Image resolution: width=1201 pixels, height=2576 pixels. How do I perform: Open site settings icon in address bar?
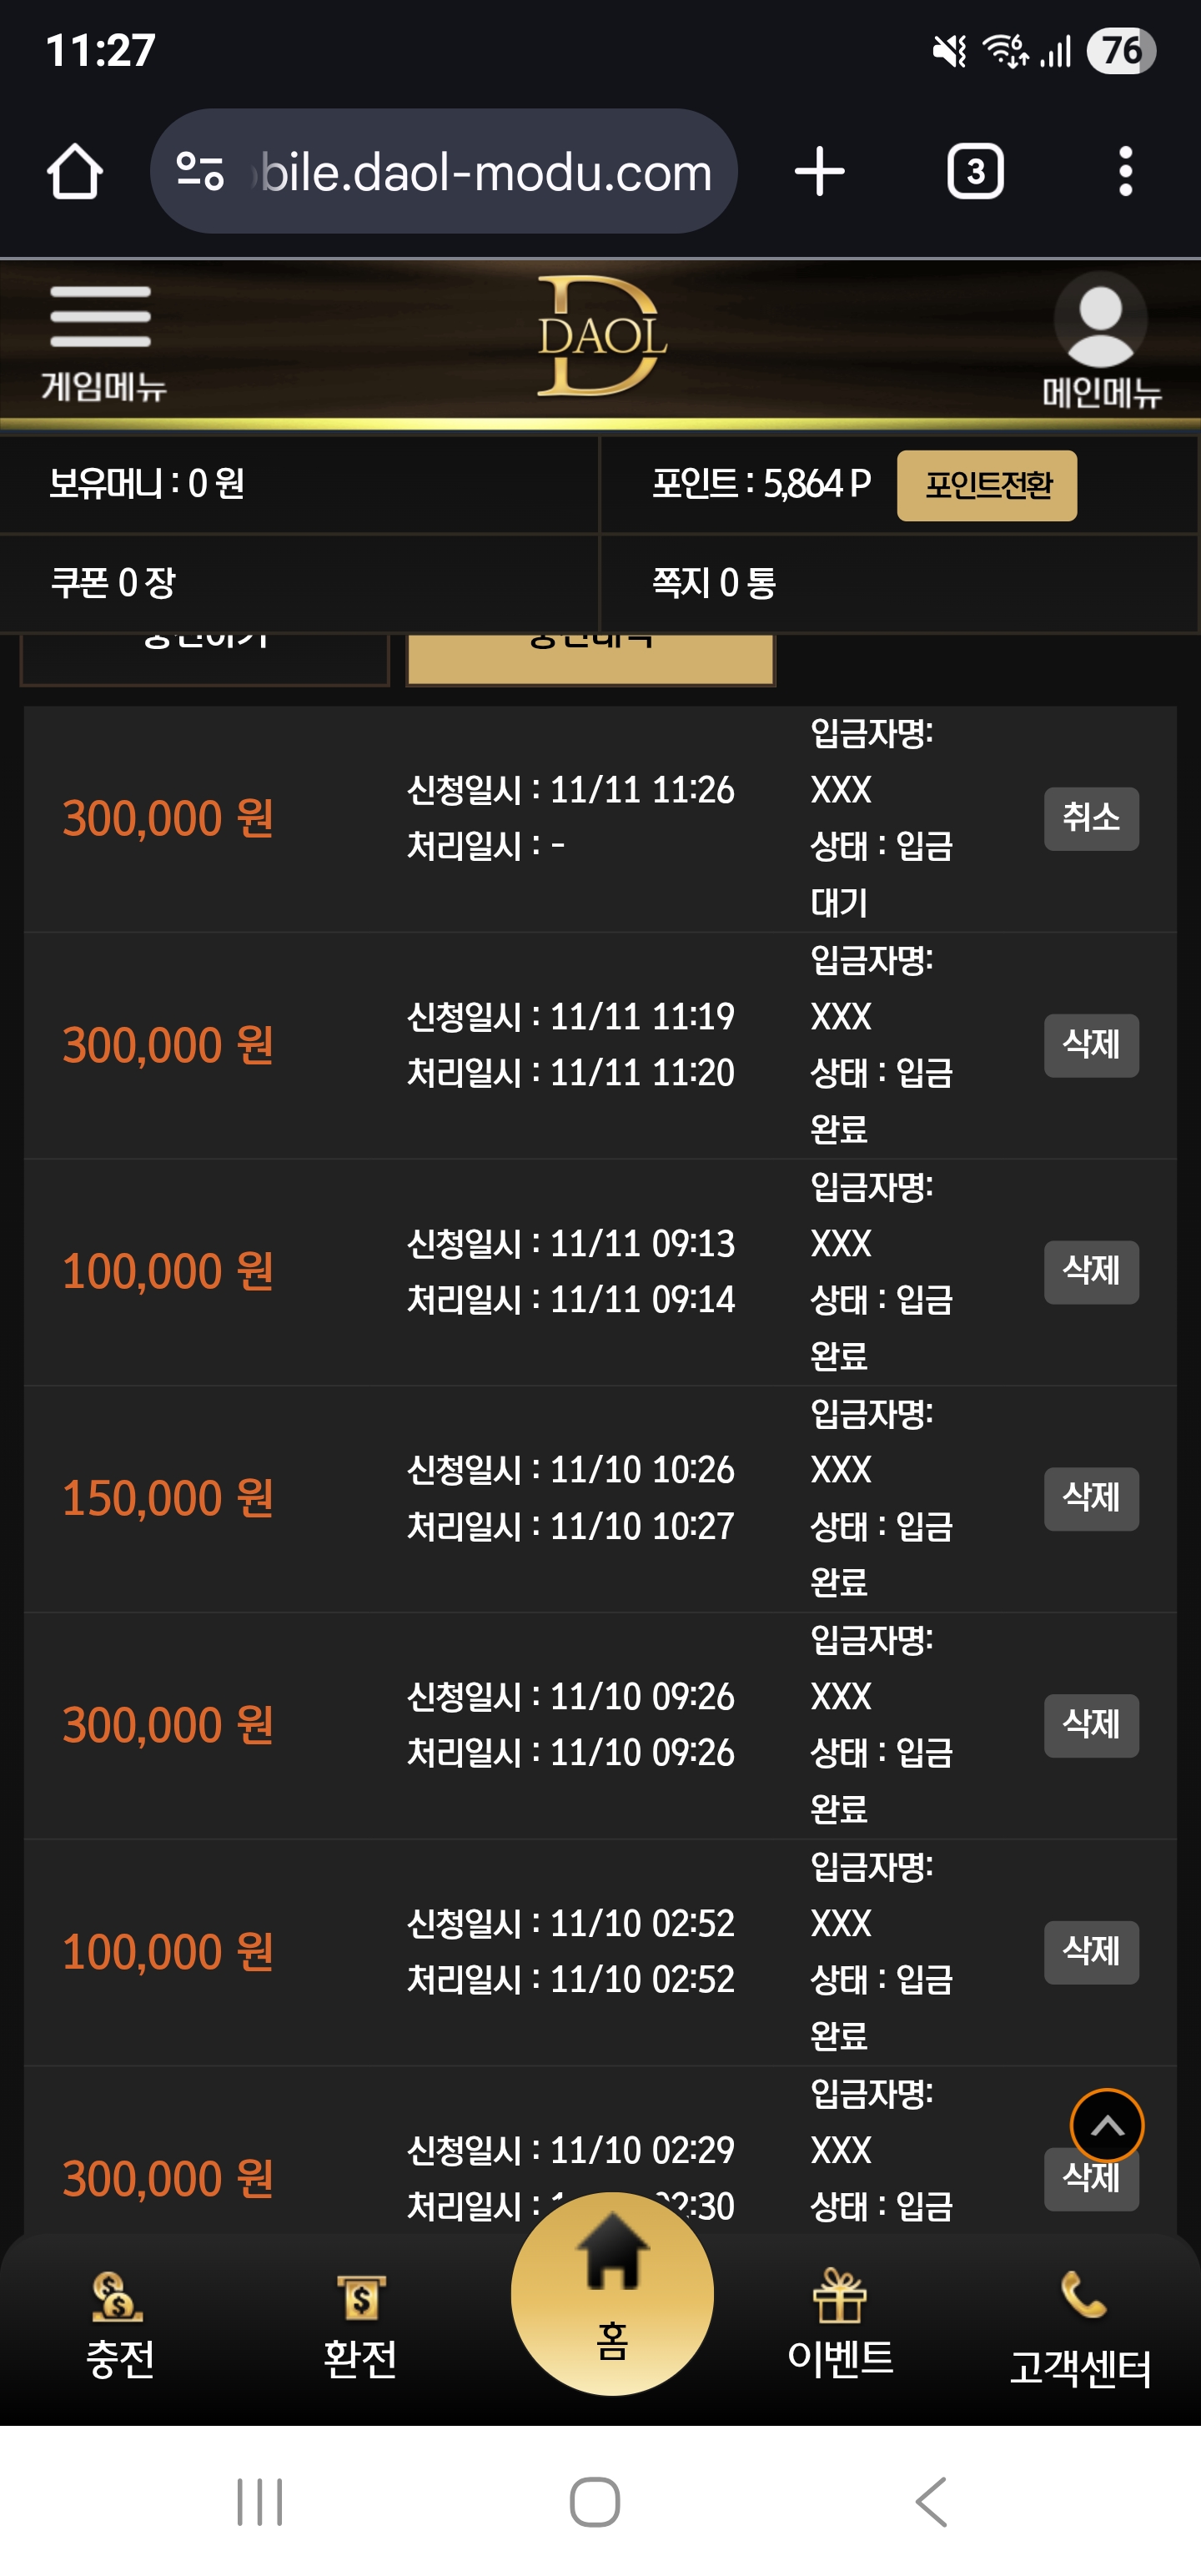200,171
